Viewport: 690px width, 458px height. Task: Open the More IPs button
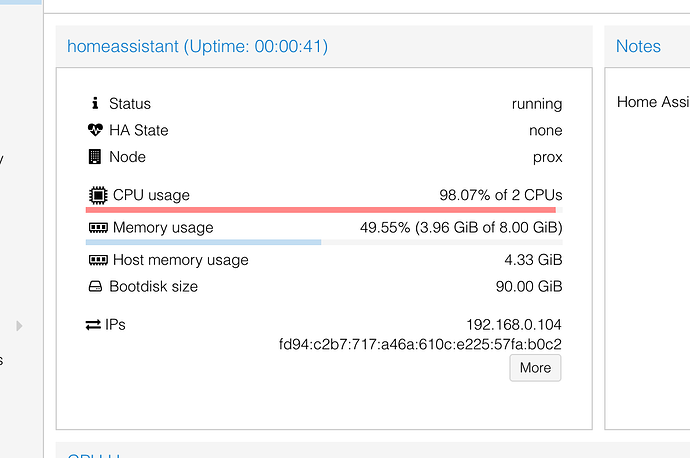click(535, 368)
